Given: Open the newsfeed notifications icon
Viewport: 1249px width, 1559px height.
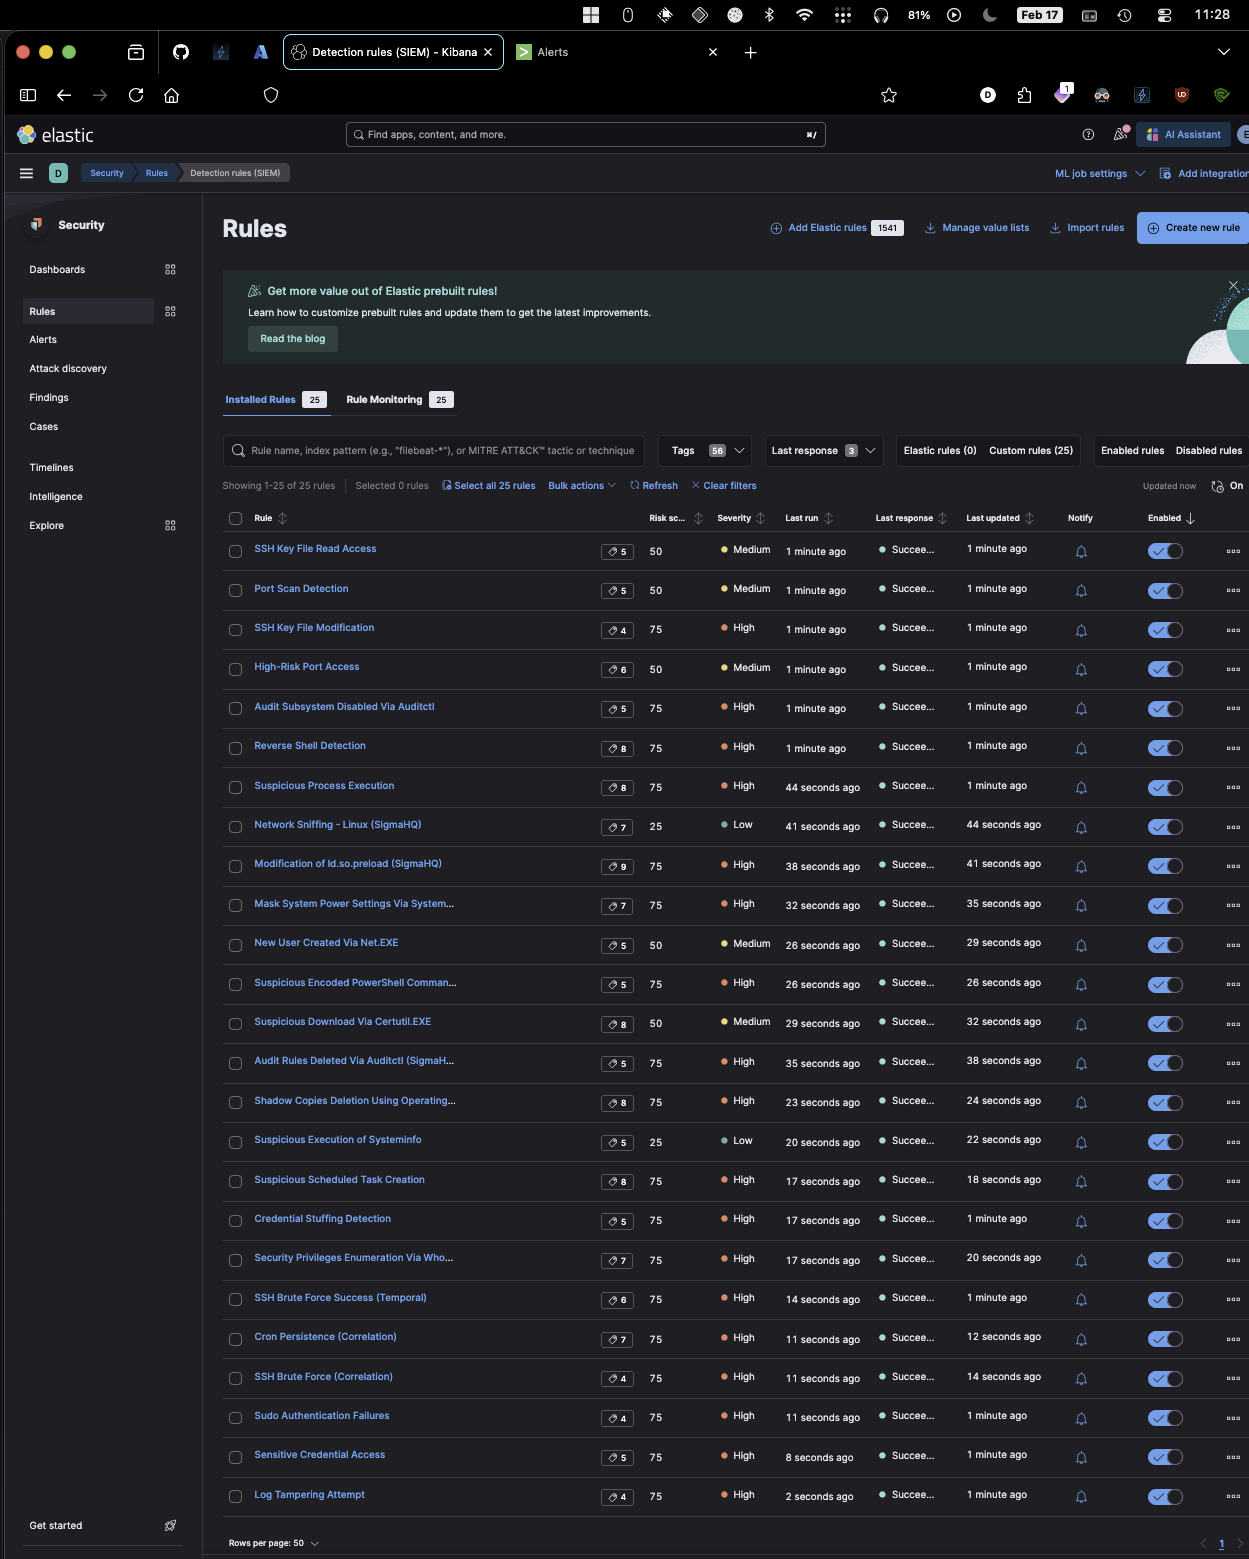Looking at the screenshot, I should click(x=1121, y=135).
